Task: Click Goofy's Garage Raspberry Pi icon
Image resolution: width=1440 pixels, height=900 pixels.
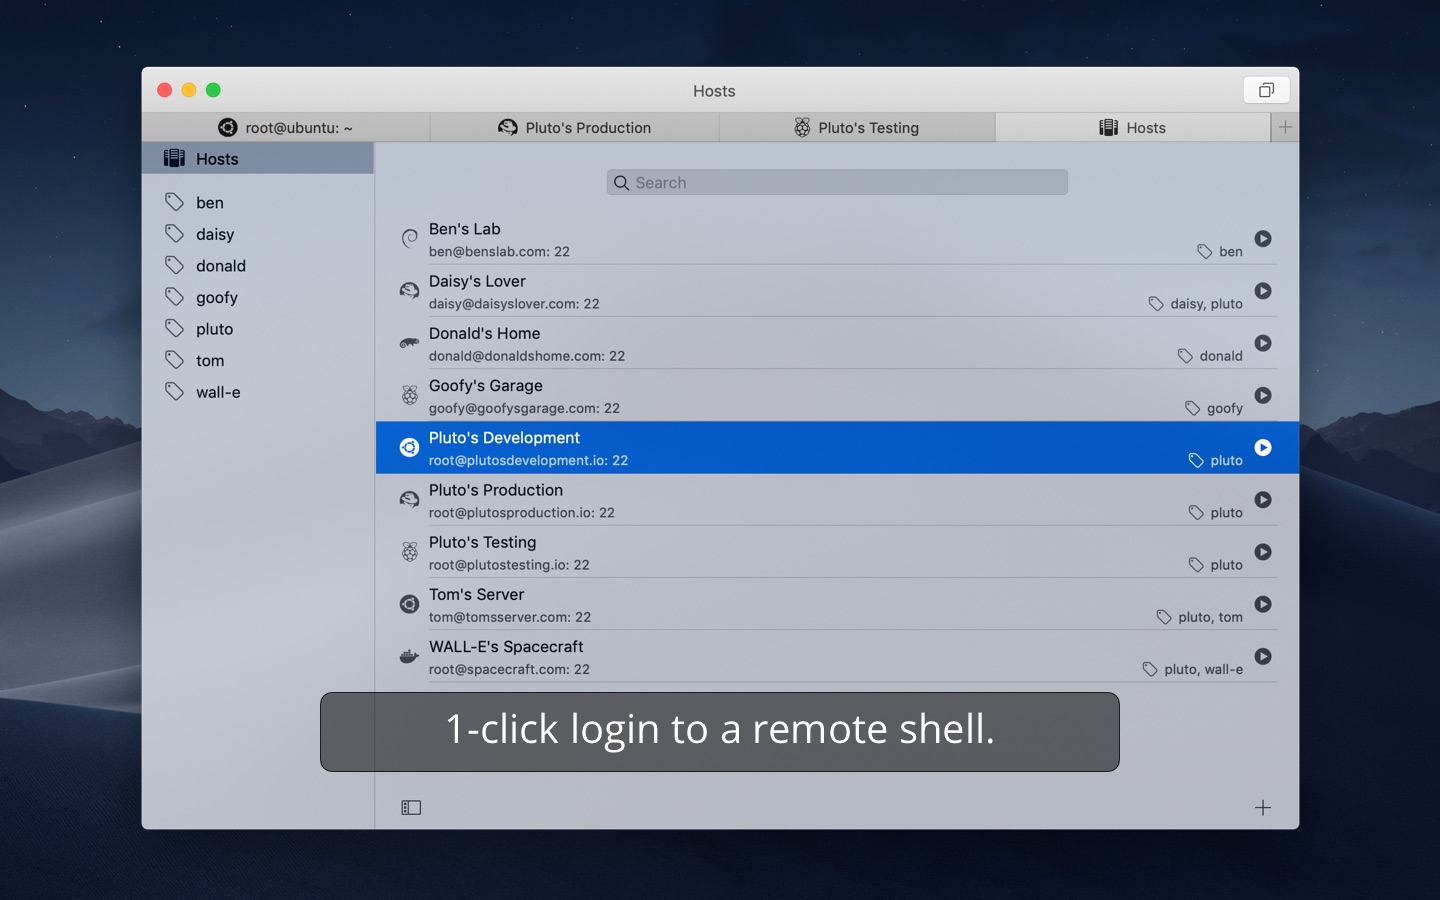Action: point(409,395)
